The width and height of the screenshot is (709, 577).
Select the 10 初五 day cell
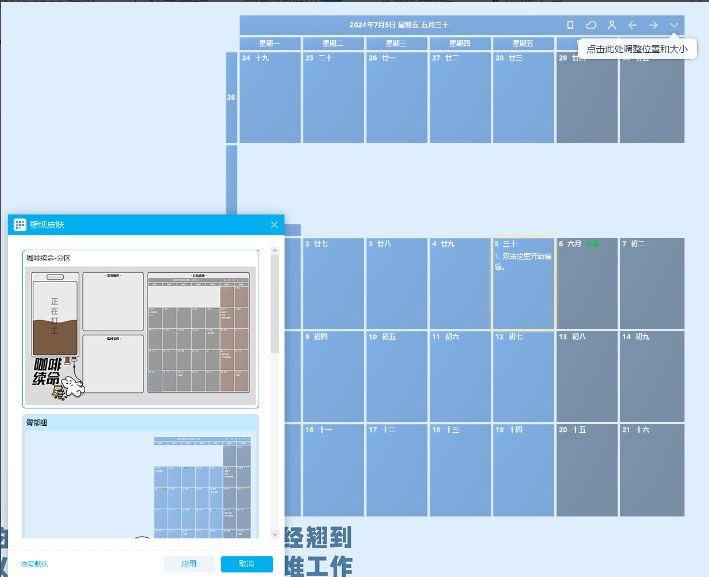397,377
